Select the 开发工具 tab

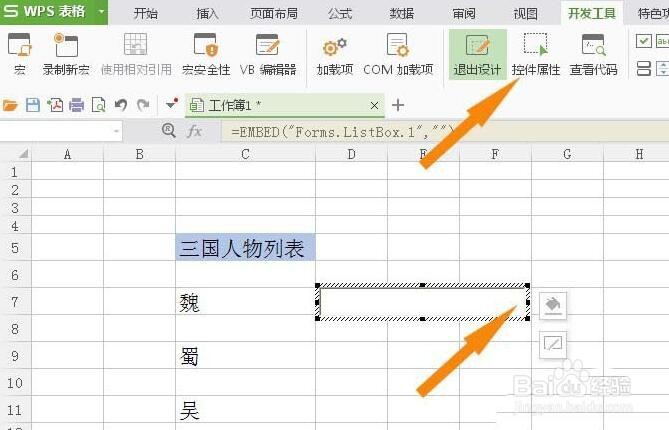pyautogui.click(x=592, y=14)
